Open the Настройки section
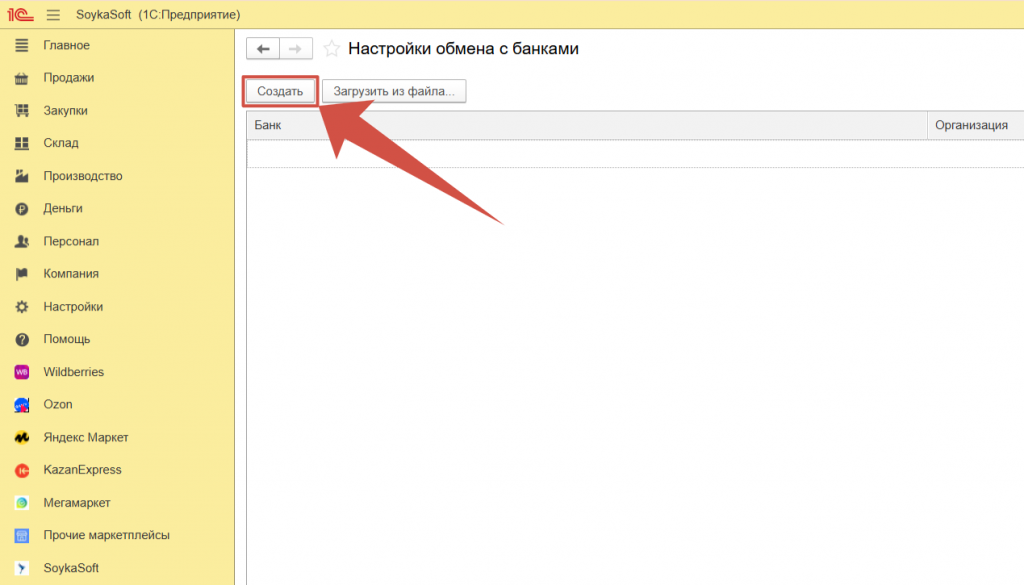 coord(72,307)
